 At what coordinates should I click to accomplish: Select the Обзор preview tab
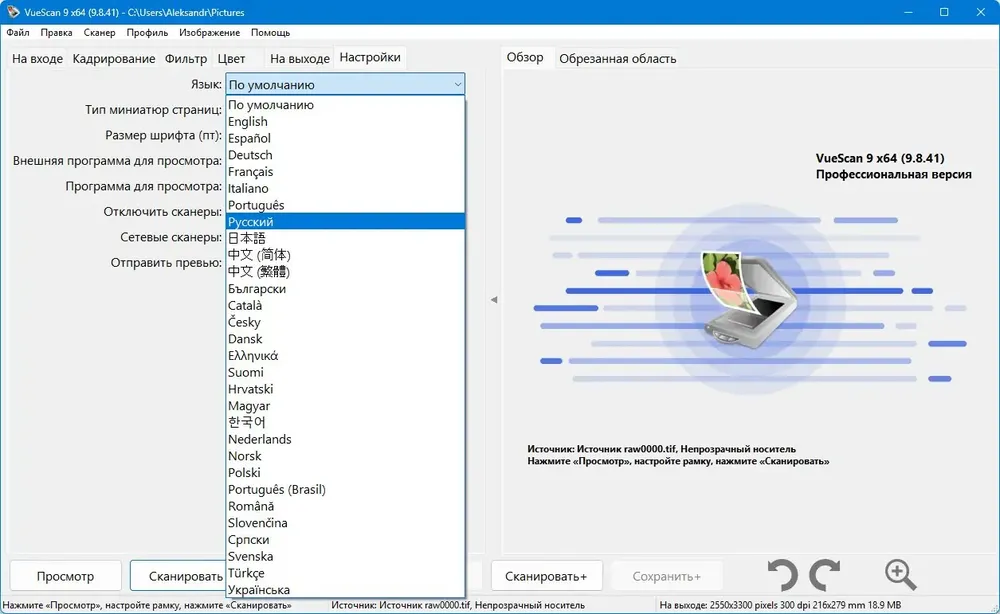pos(525,57)
